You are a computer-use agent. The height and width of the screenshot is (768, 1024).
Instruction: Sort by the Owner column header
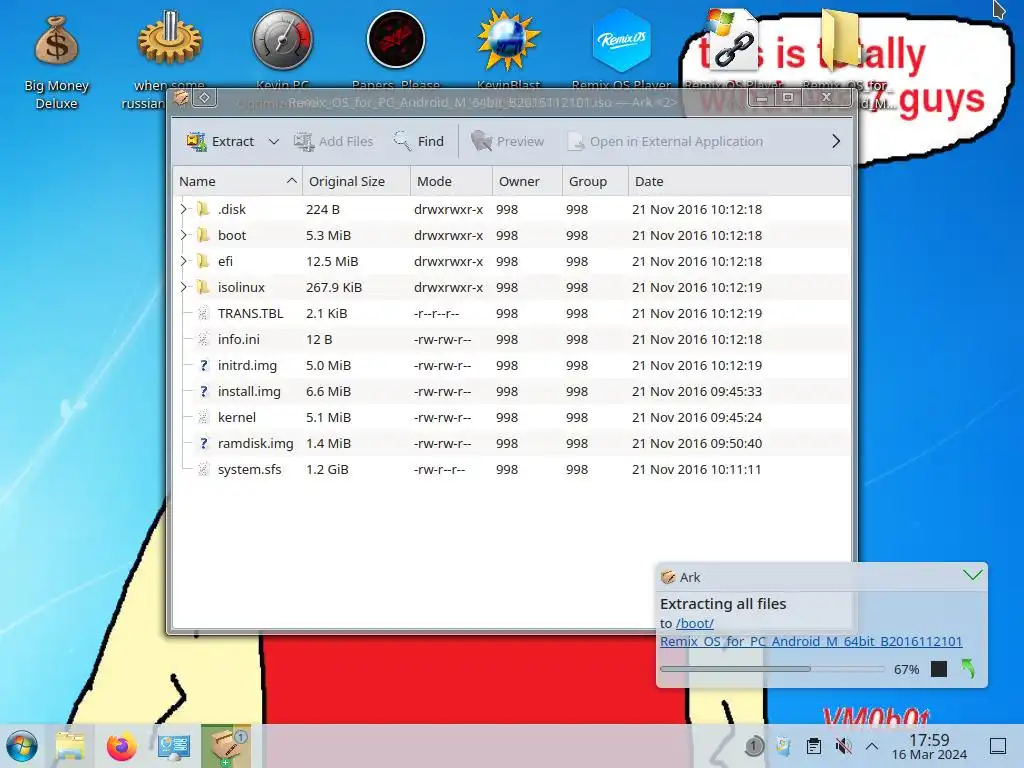point(527,182)
